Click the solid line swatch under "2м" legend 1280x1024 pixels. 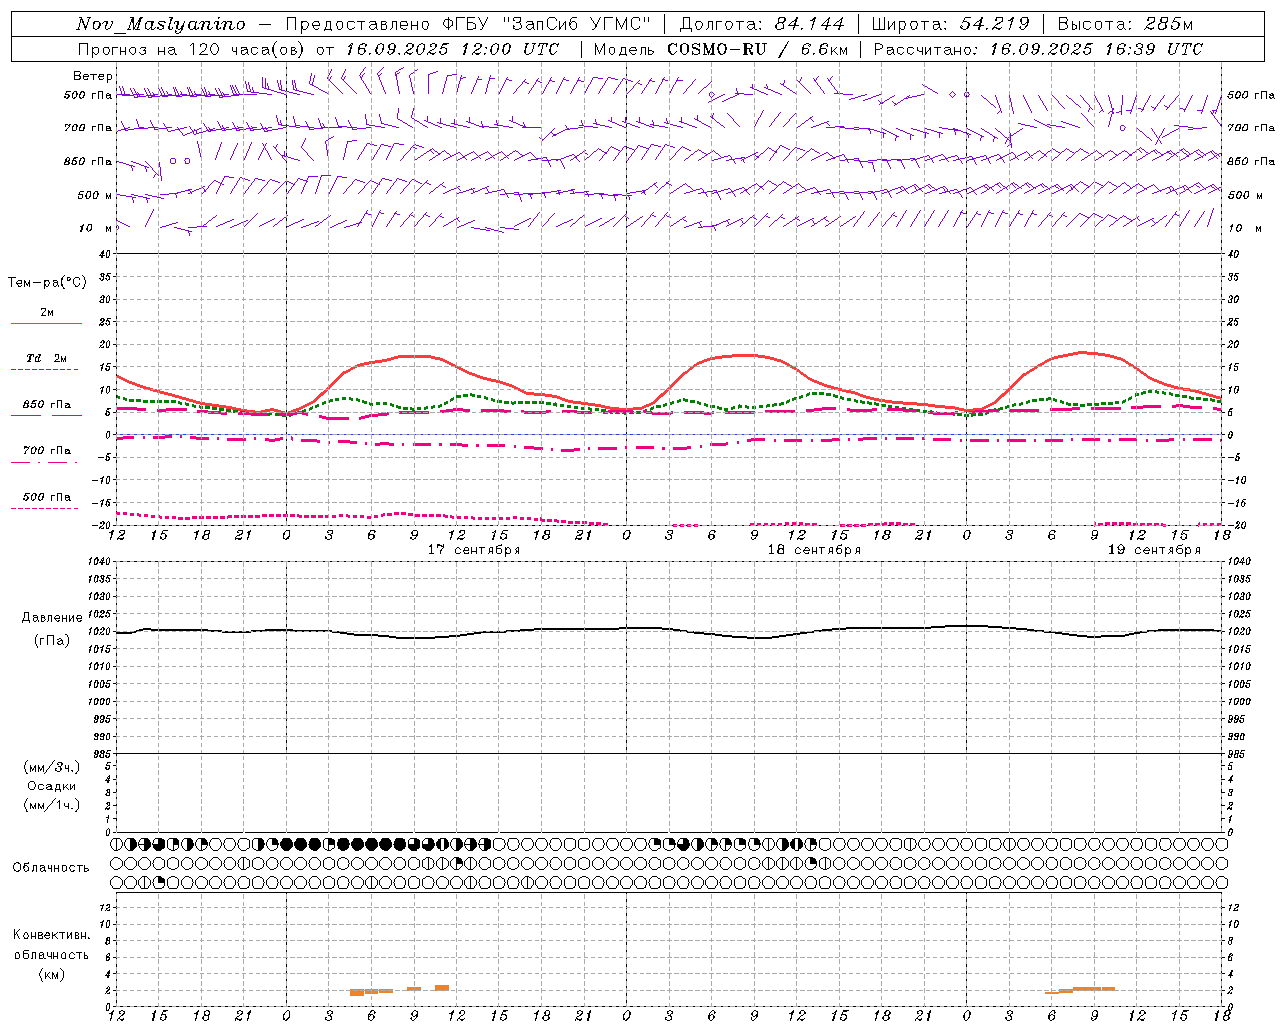pos(46,323)
